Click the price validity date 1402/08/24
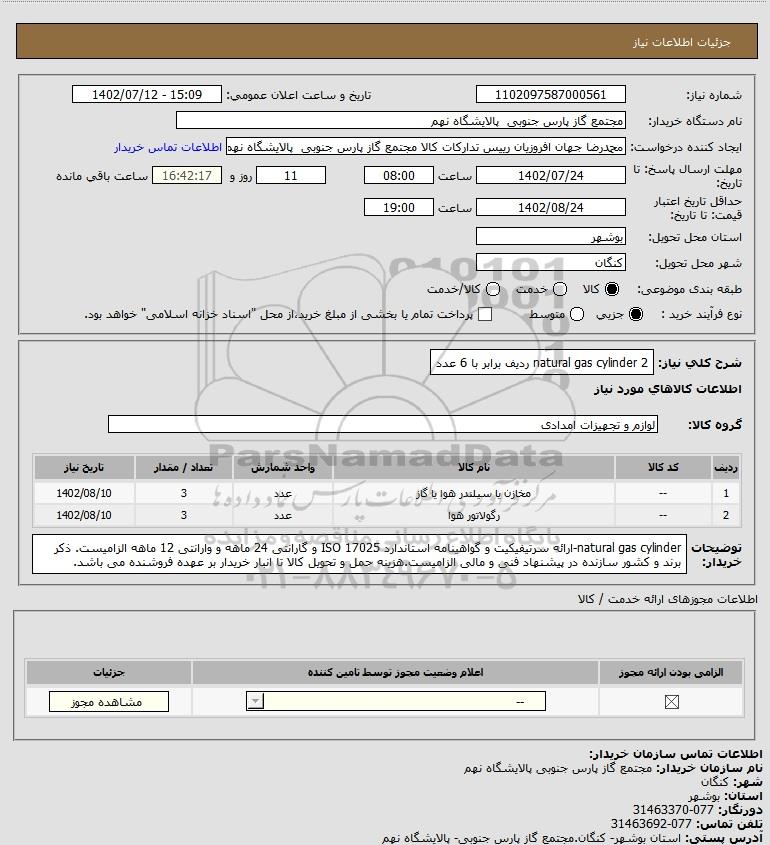The image size is (770, 845). (551, 207)
